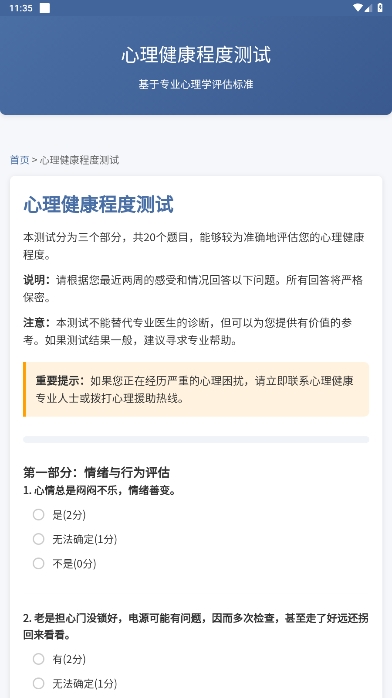Tap the section heading 第一部分：情绪与行为评估
The image size is (392, 698).
(97, 472)
